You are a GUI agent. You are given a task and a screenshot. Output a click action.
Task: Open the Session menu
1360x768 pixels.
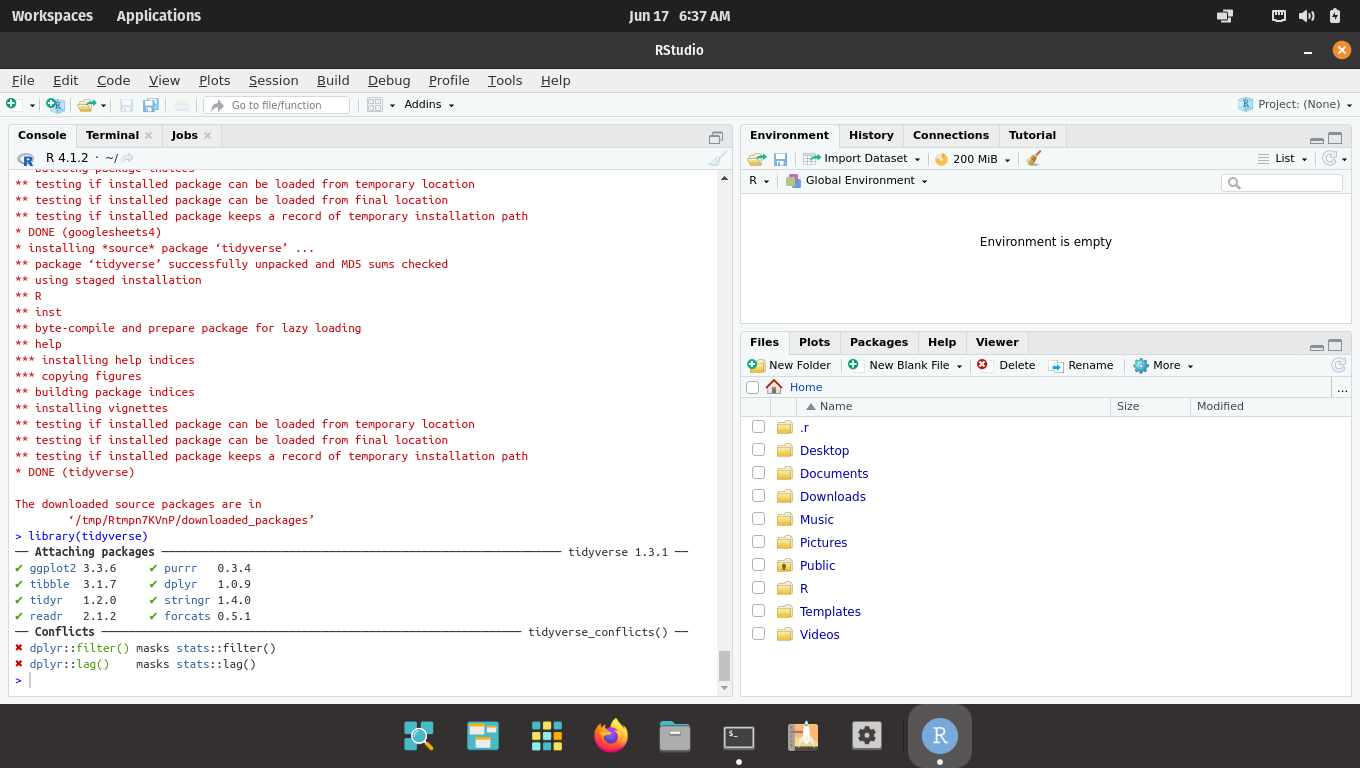[273, 81]
